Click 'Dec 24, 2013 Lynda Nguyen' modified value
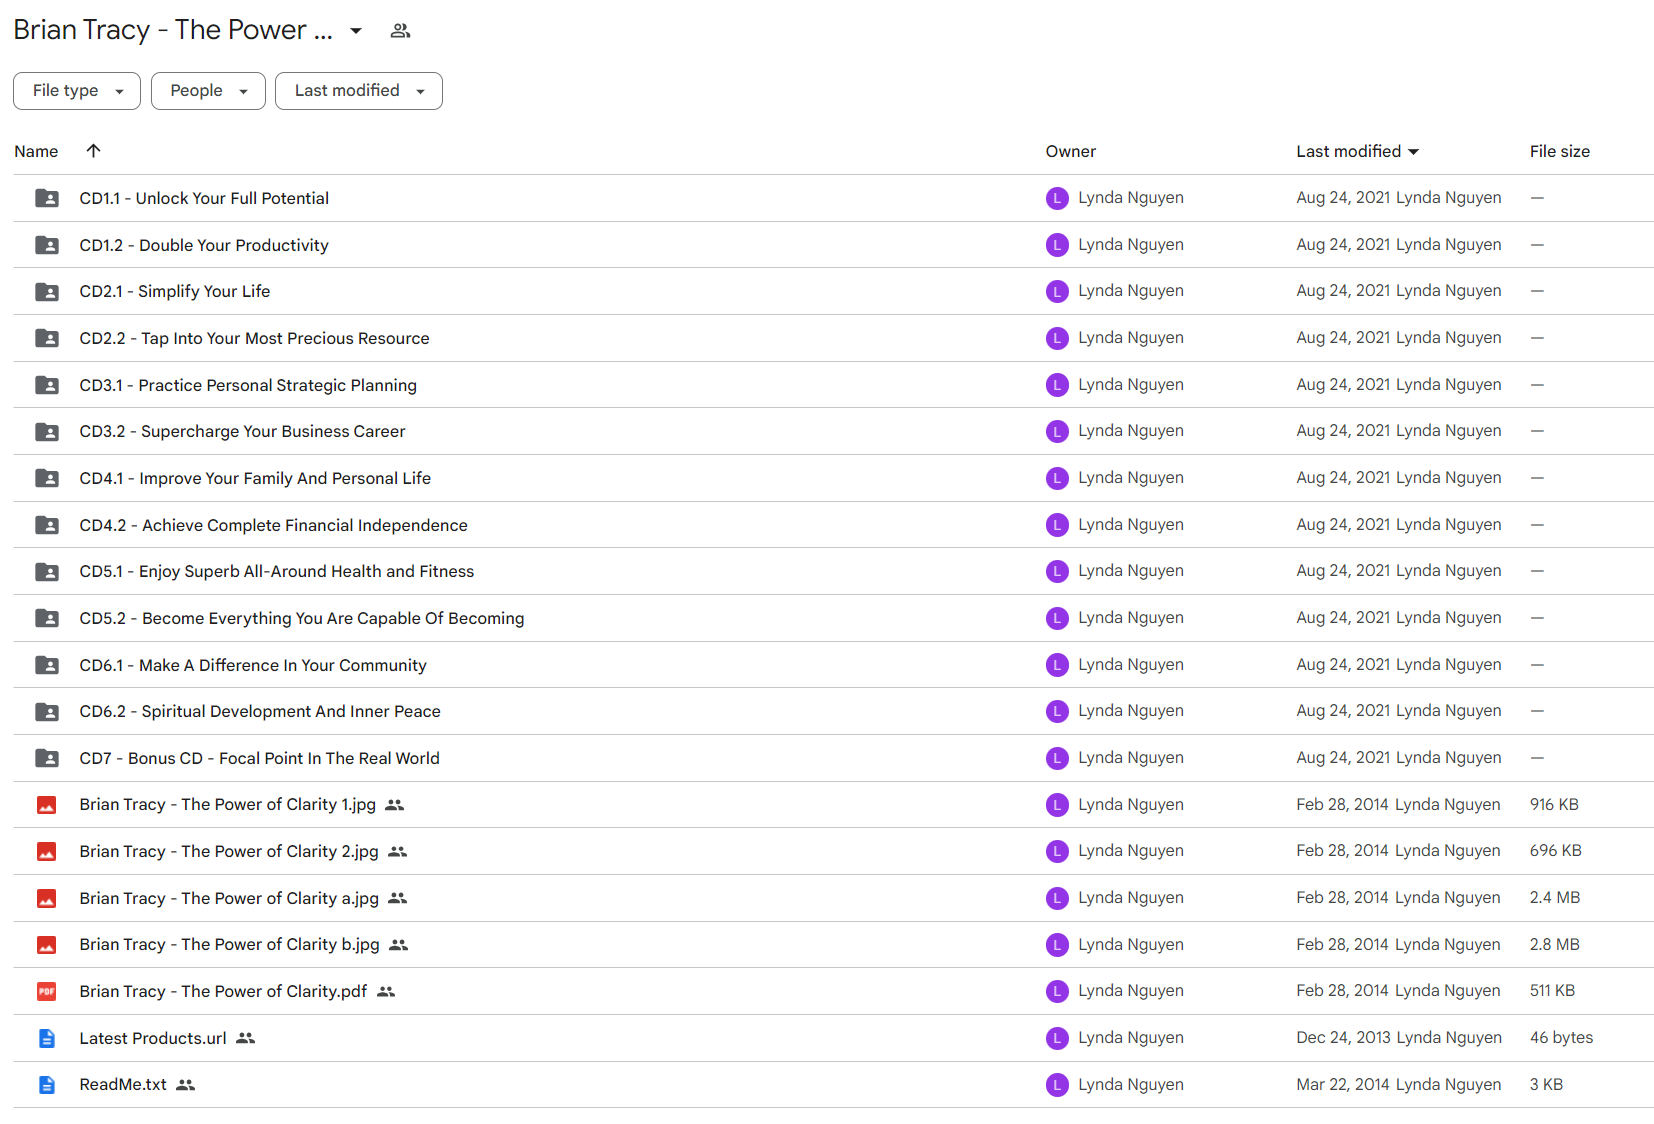Image resolution: width=1654 pixels, height=1124 pixels. coord(1399,1038)
